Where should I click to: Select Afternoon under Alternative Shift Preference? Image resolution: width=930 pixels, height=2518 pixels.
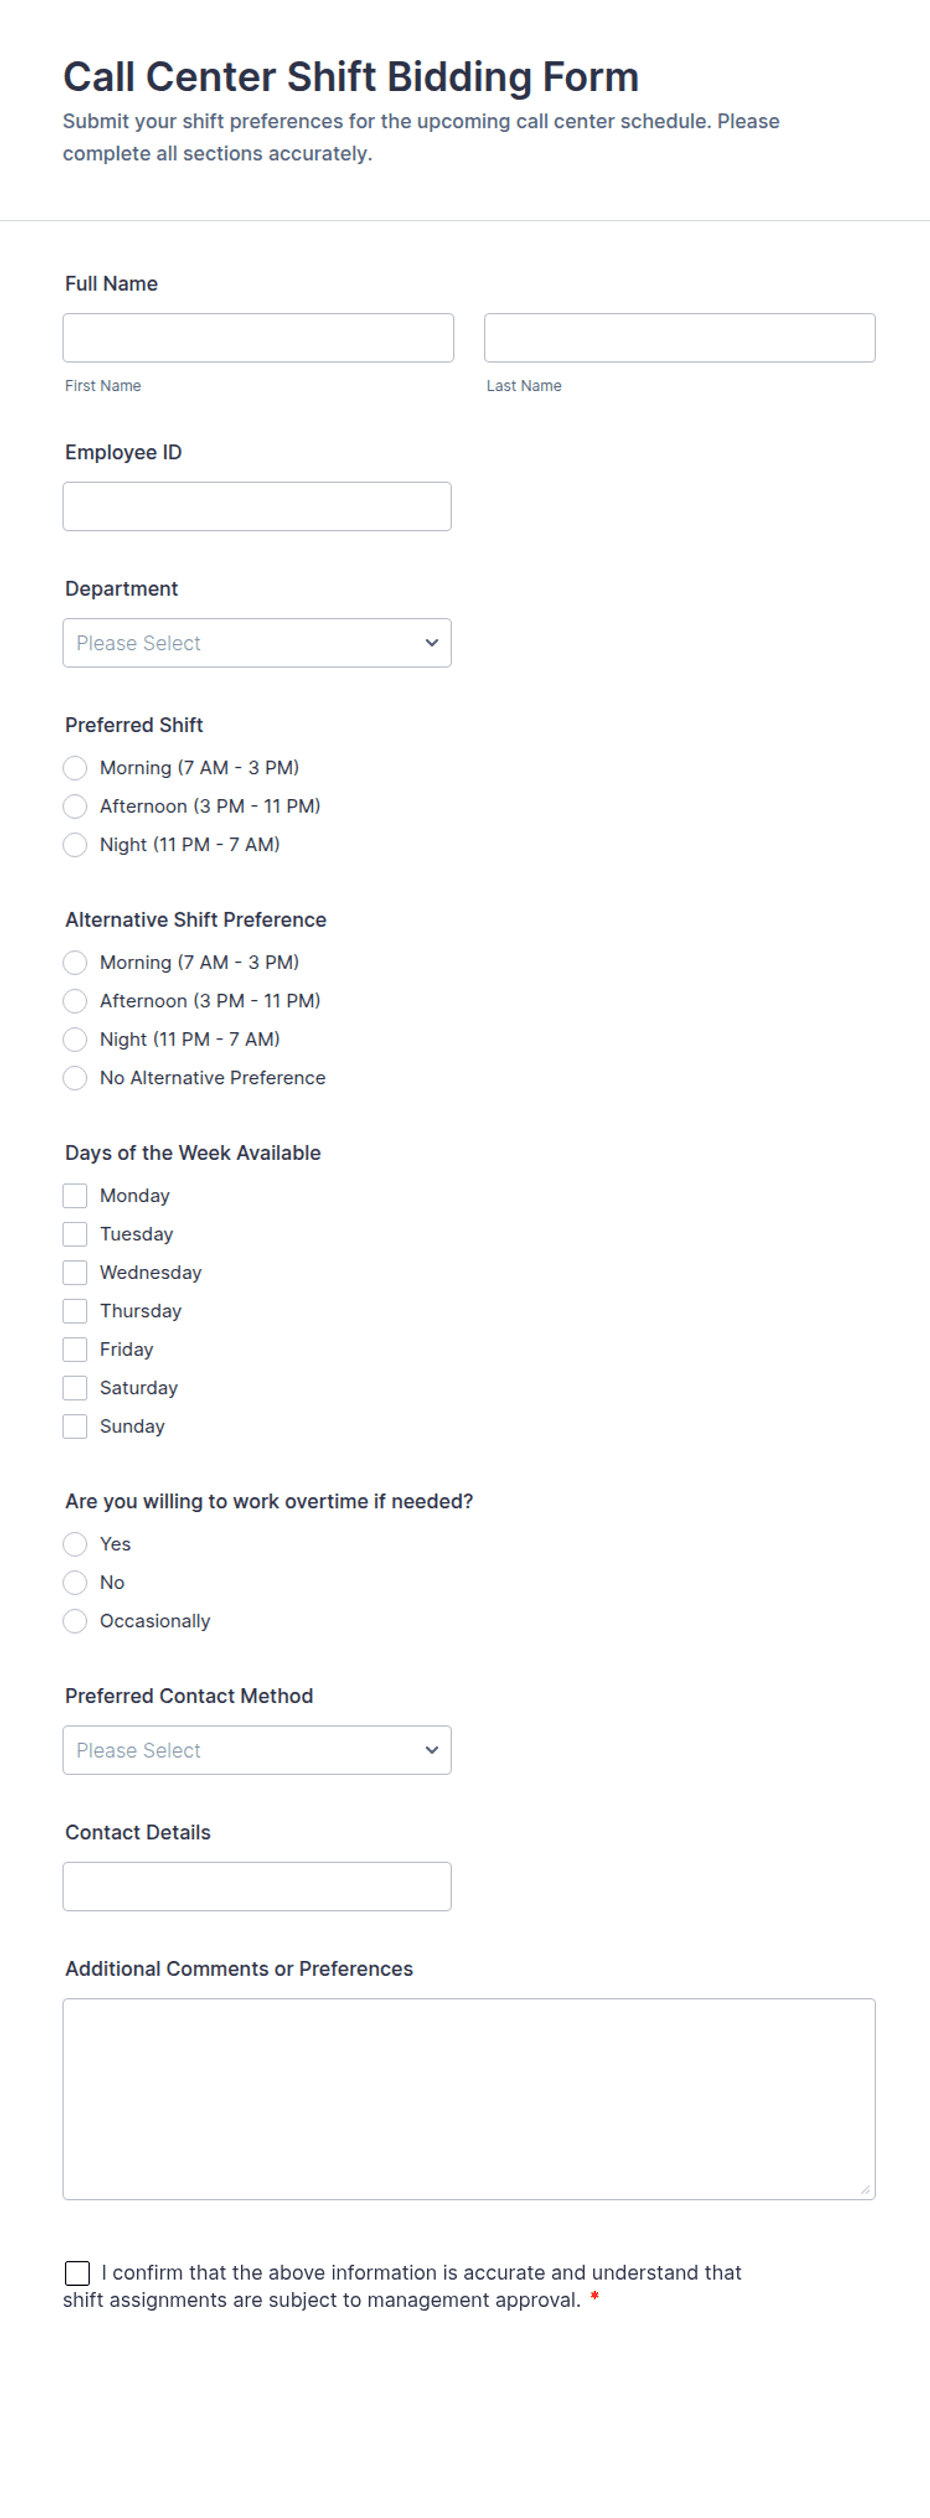(x=75, y=1001)
